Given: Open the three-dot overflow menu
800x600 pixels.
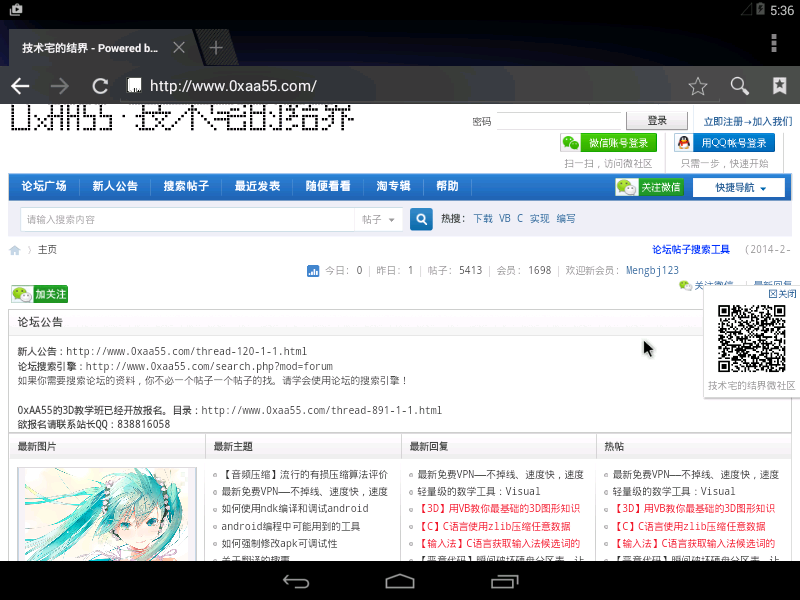Looking at the screenshot, I should coord(775,44).
